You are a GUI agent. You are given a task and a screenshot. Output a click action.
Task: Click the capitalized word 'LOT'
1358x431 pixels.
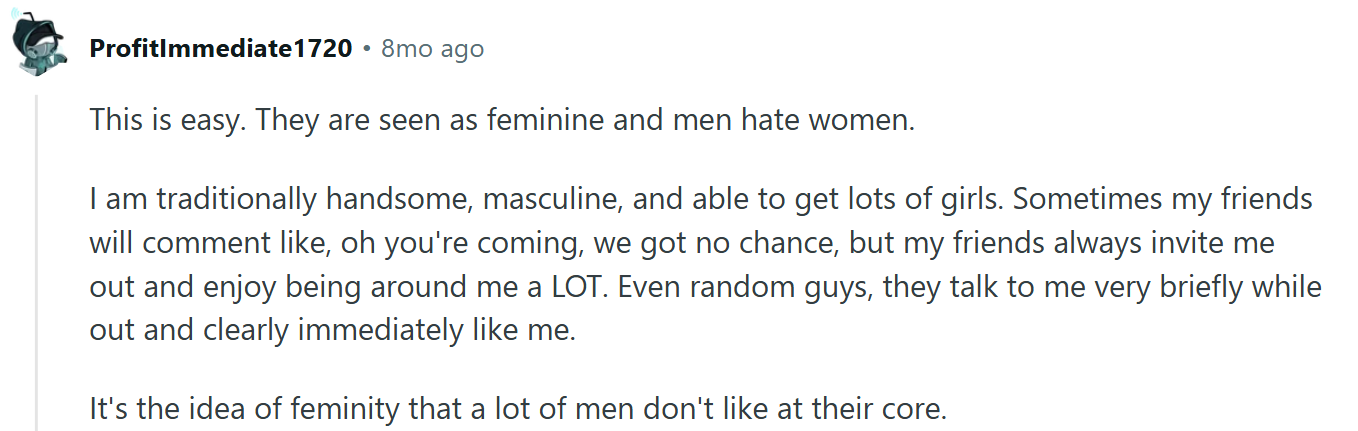tap(573, 287)
